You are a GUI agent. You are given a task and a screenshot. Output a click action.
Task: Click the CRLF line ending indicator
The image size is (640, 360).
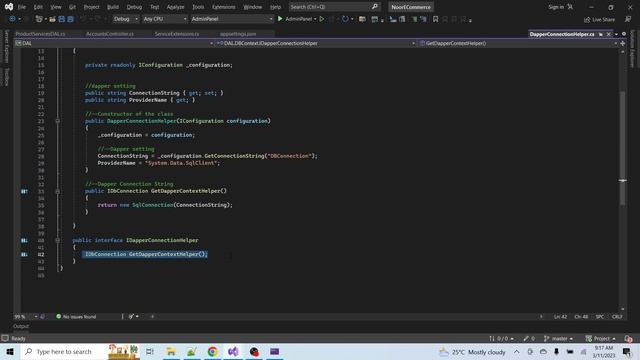coord(617,316)
